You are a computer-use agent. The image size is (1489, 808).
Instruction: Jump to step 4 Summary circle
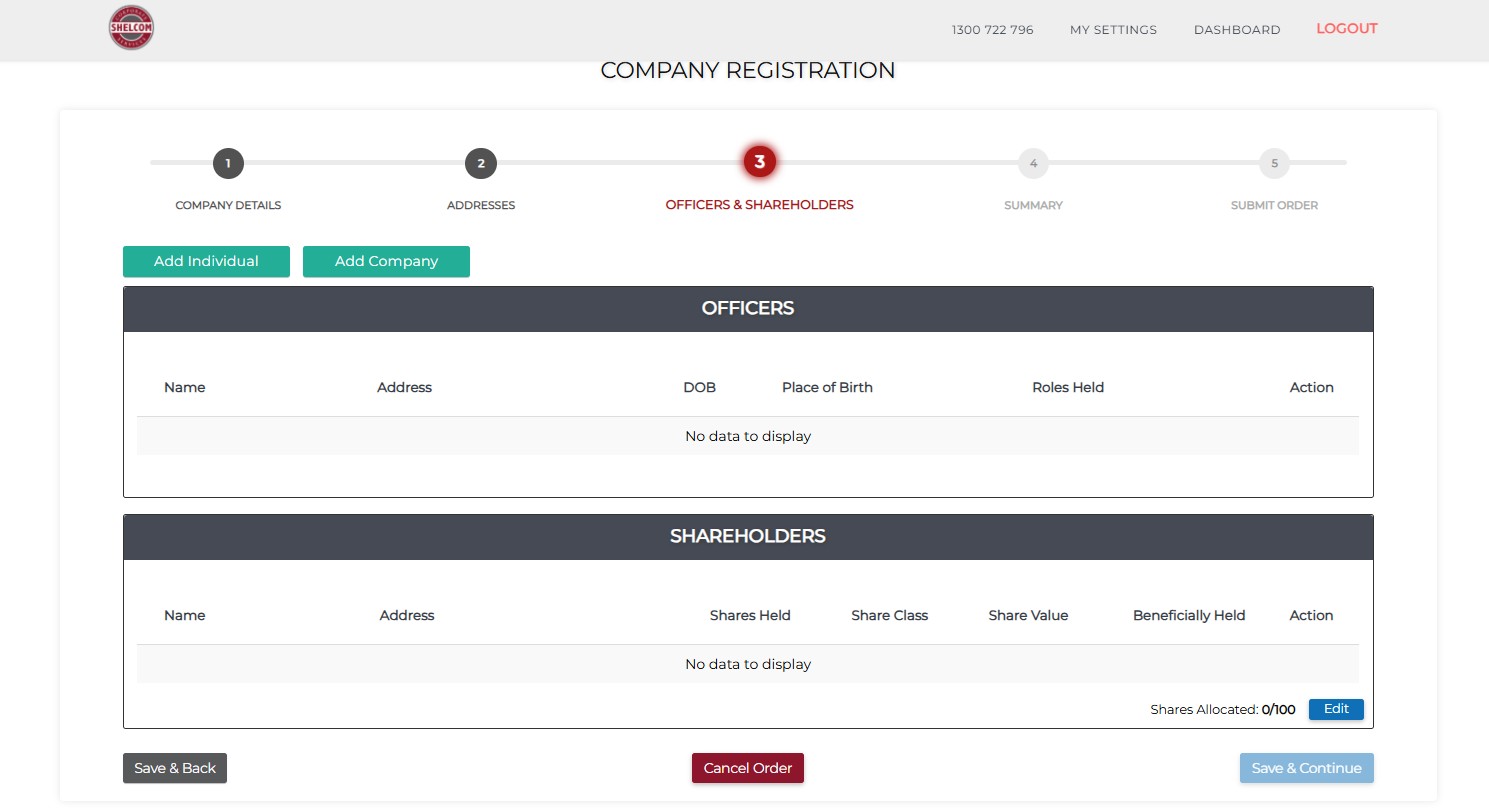point(1033,163)
